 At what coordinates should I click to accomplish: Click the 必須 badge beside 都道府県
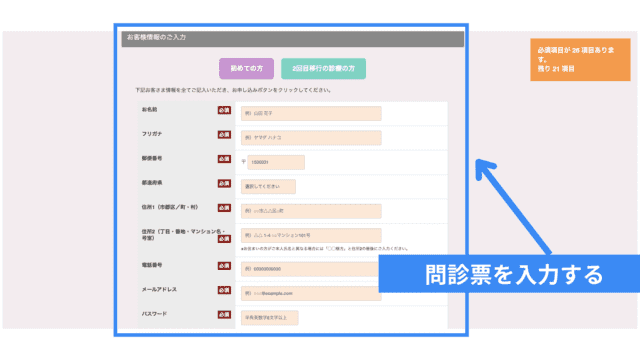[x=224, y=184]
